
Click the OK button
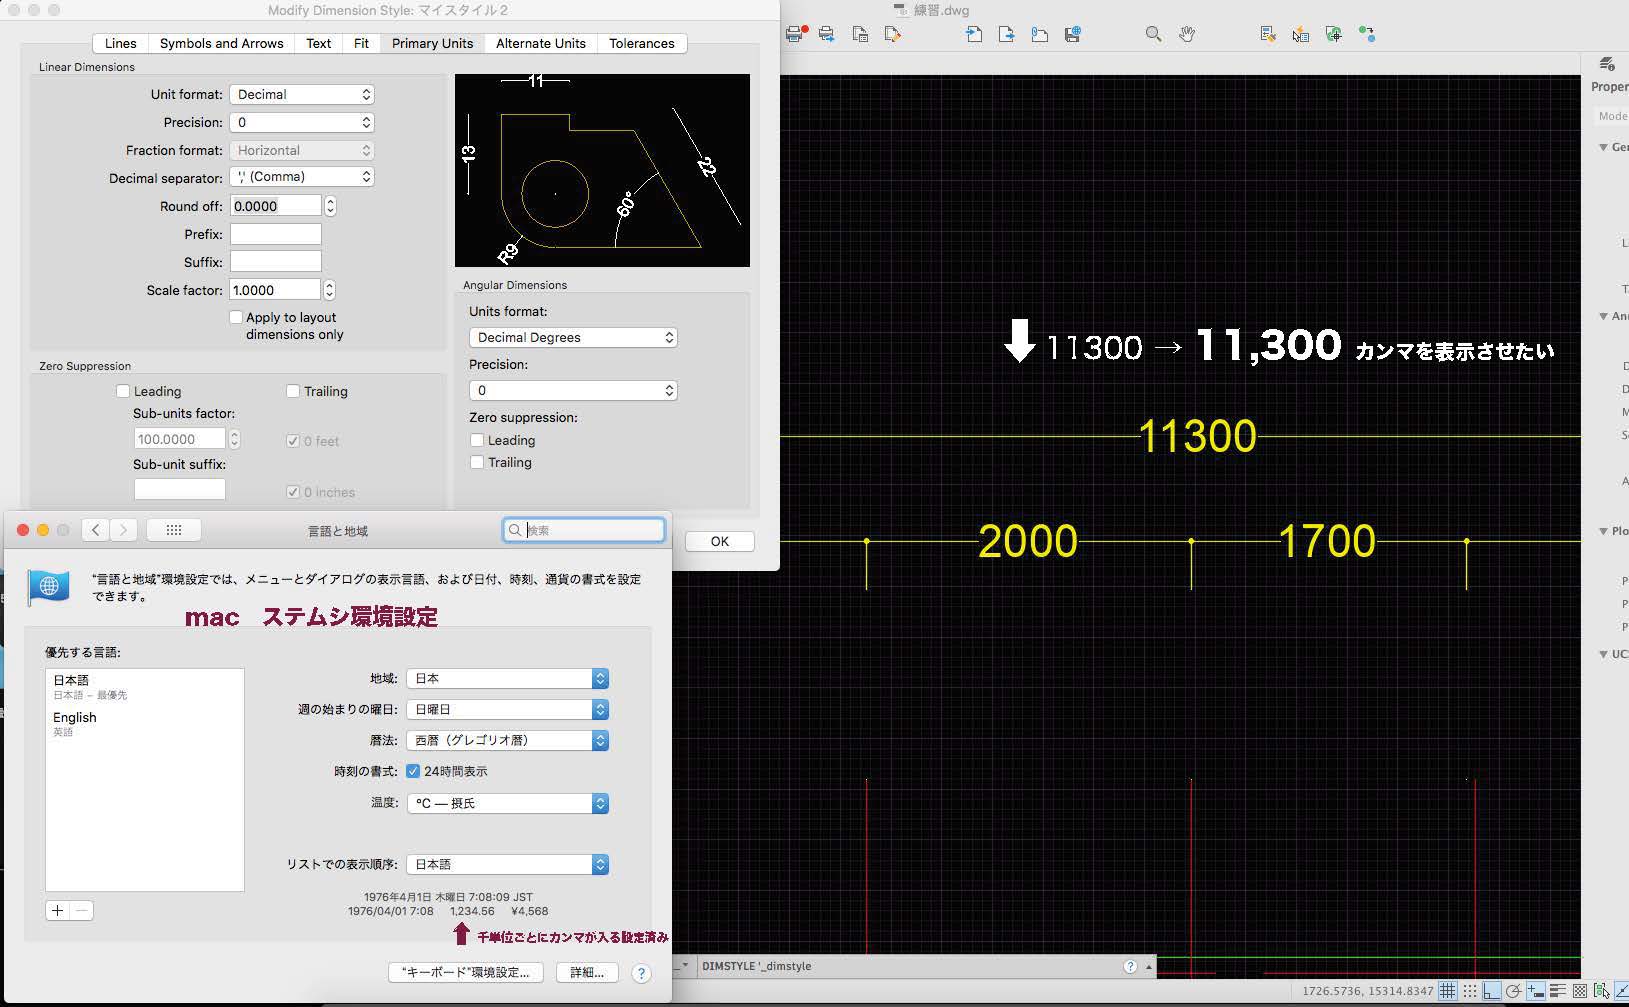[719, 541]
